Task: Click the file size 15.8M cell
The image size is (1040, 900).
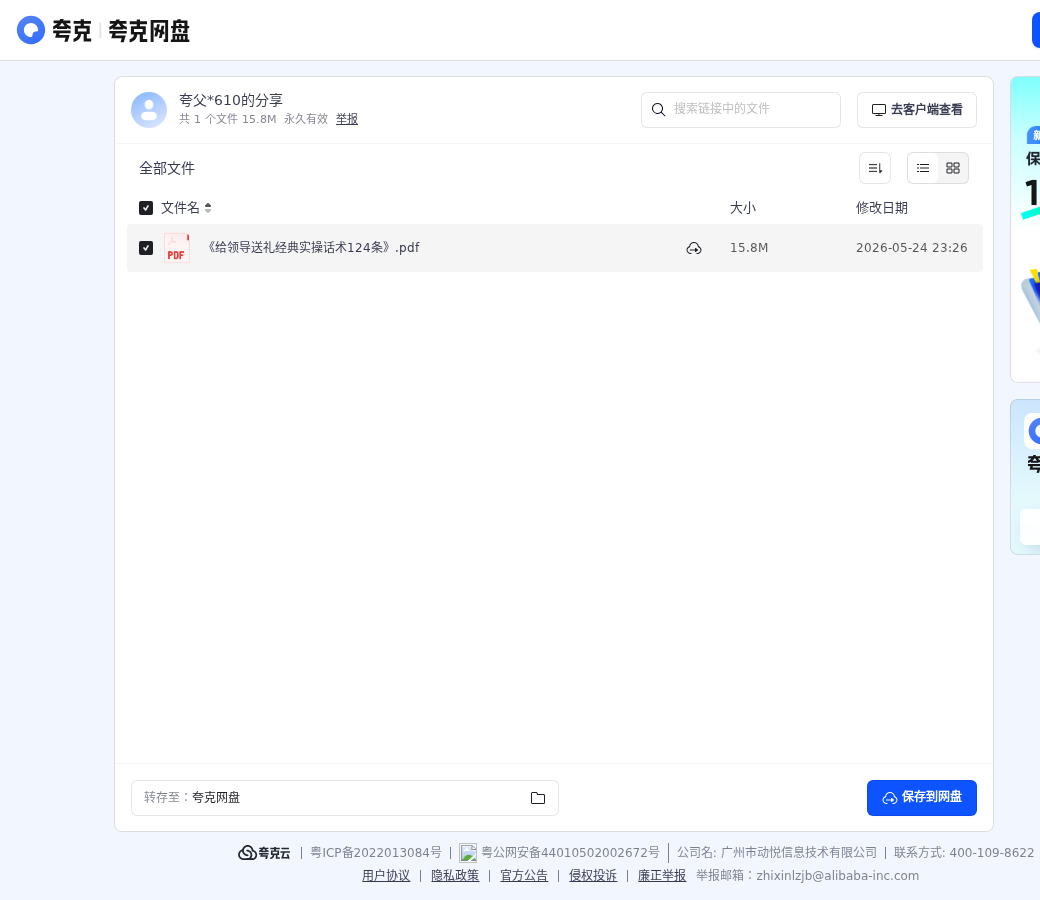Action: 749,247
